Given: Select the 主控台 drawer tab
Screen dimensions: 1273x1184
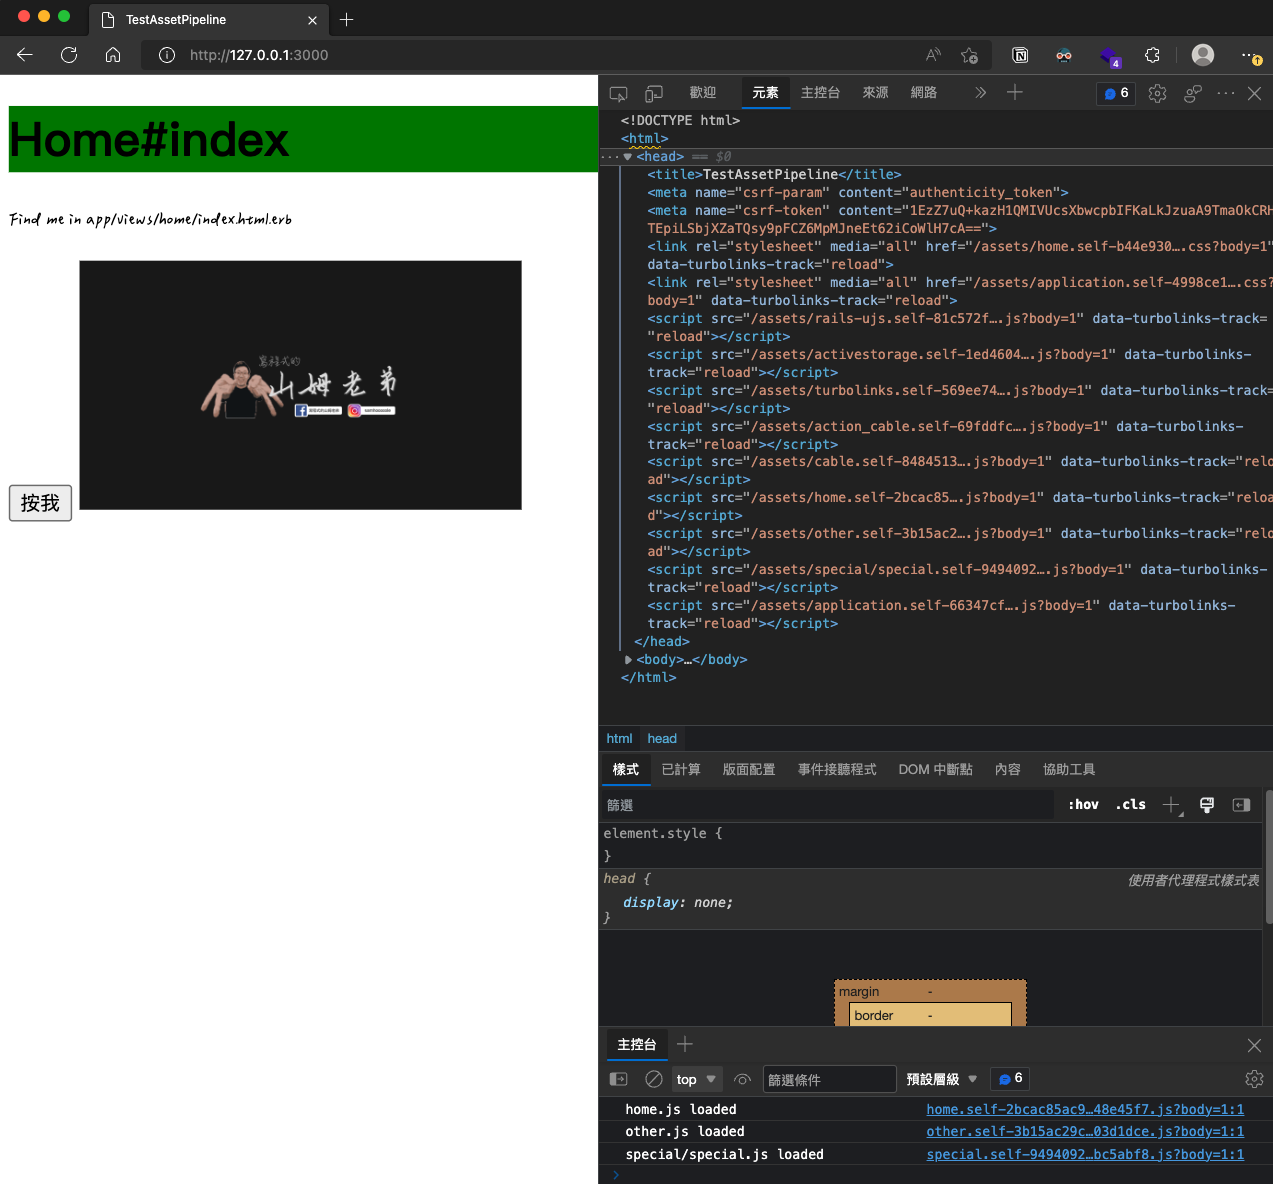Looking at the screenshot, I should pyautogui.click(x=636, y=1045).
